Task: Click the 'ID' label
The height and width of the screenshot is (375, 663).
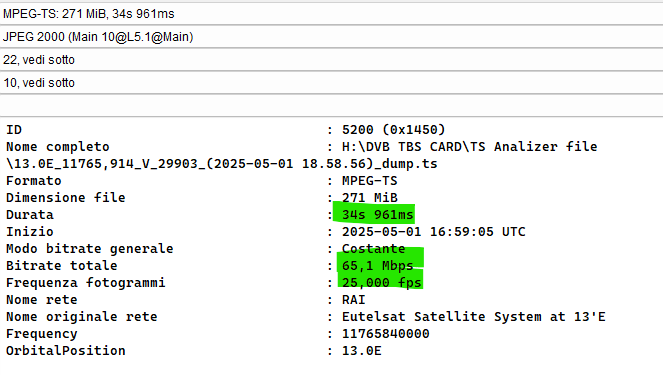Action: point(14,129)
